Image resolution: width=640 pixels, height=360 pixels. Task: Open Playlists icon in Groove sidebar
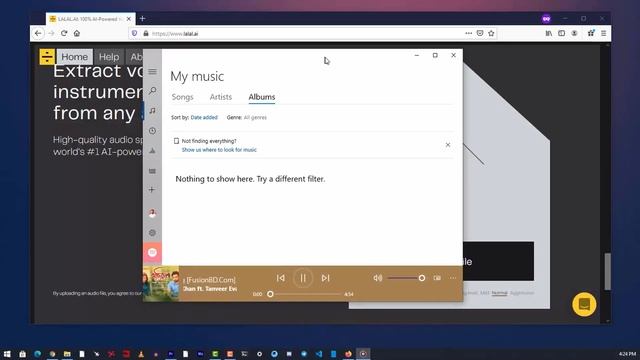(152, 171)
